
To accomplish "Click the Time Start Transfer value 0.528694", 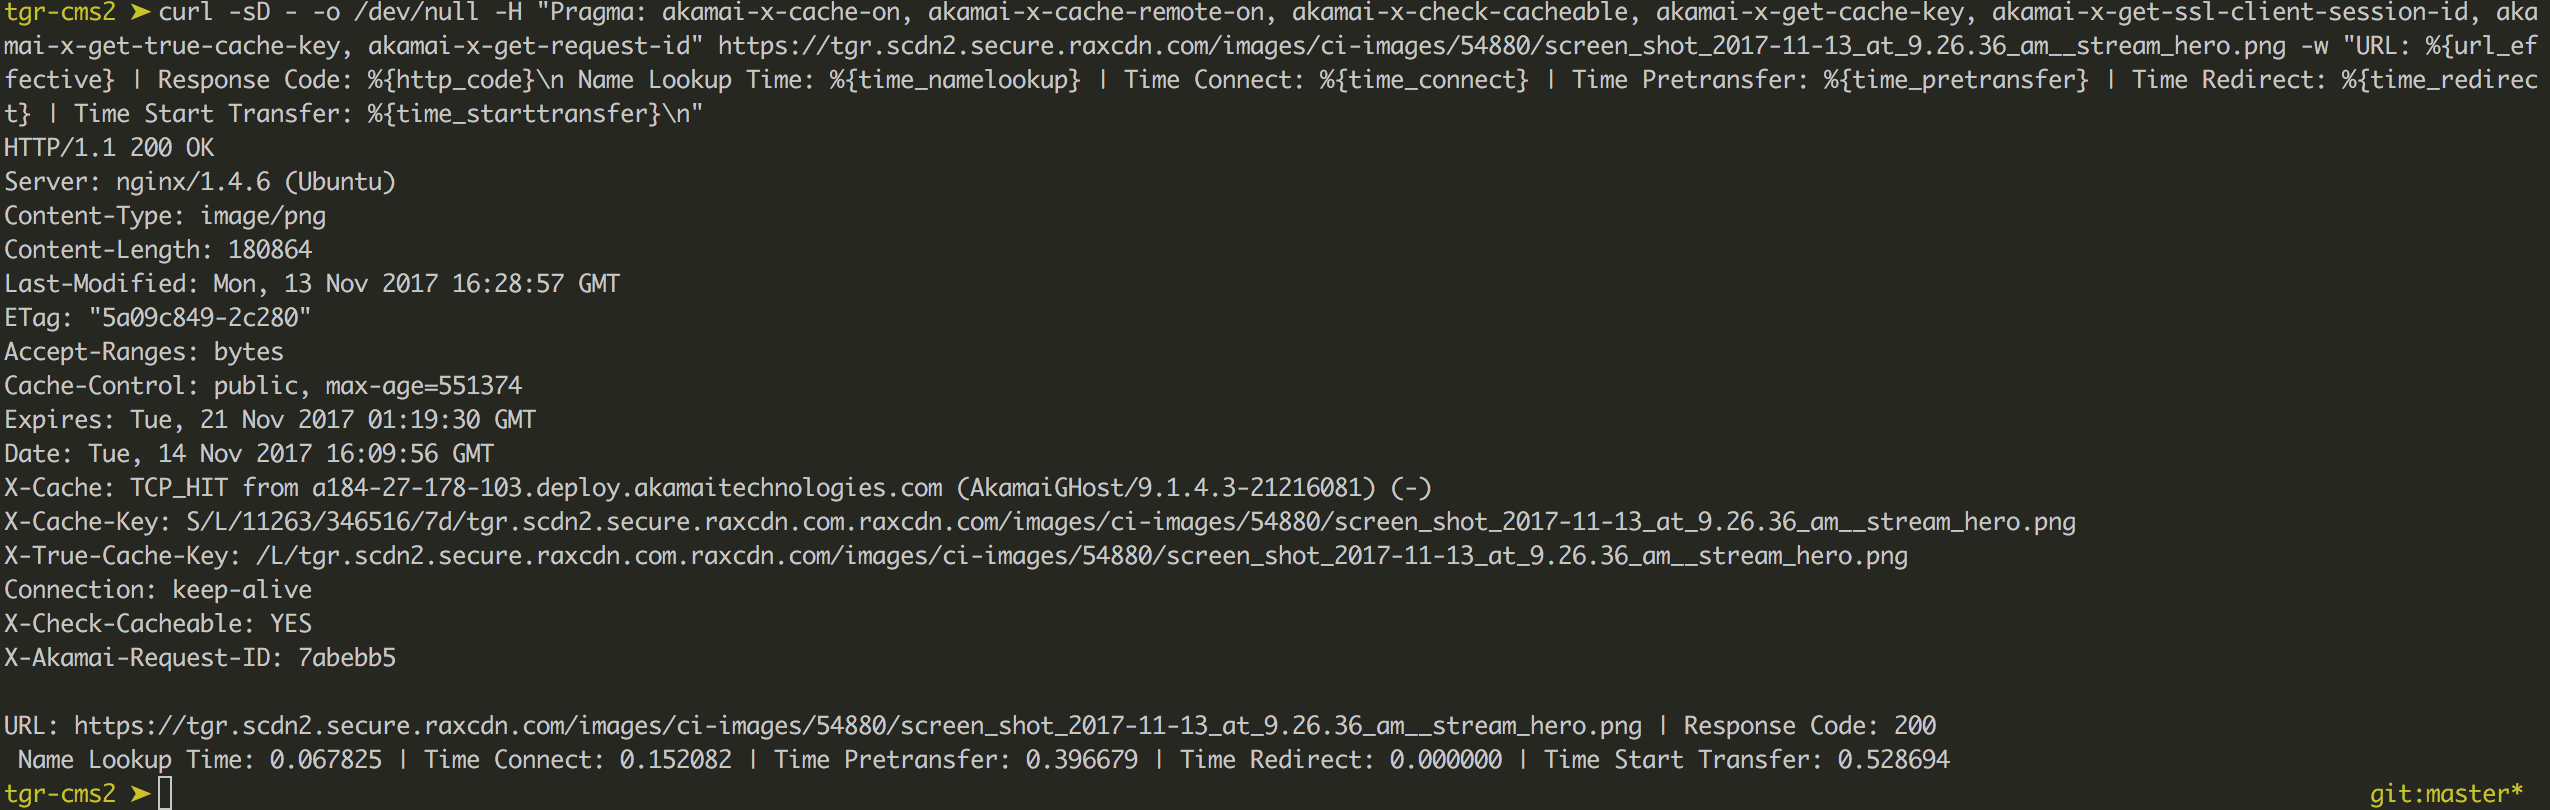I will pyautogui.click(x=1893, y=760).
